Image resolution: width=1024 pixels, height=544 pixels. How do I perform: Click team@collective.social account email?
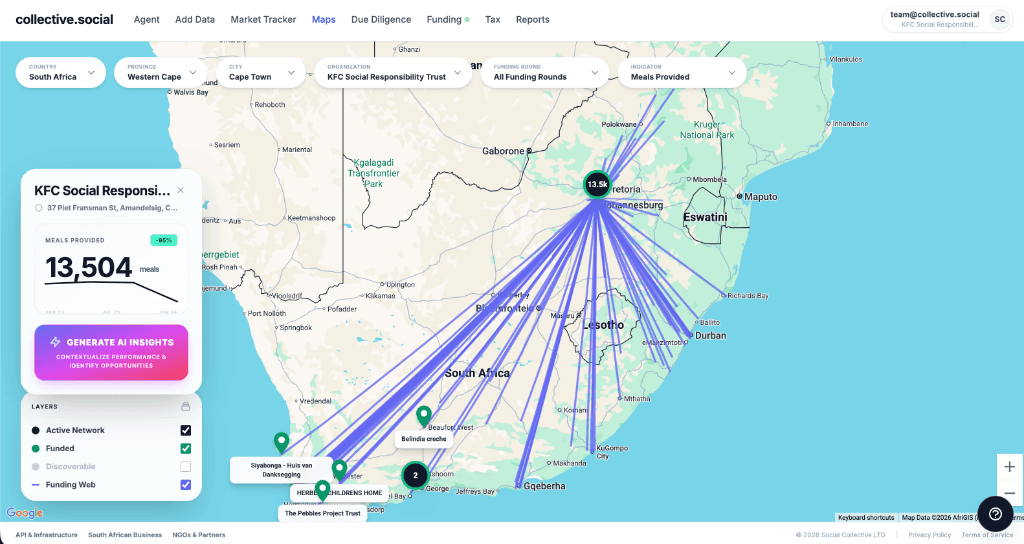[935, 14]
